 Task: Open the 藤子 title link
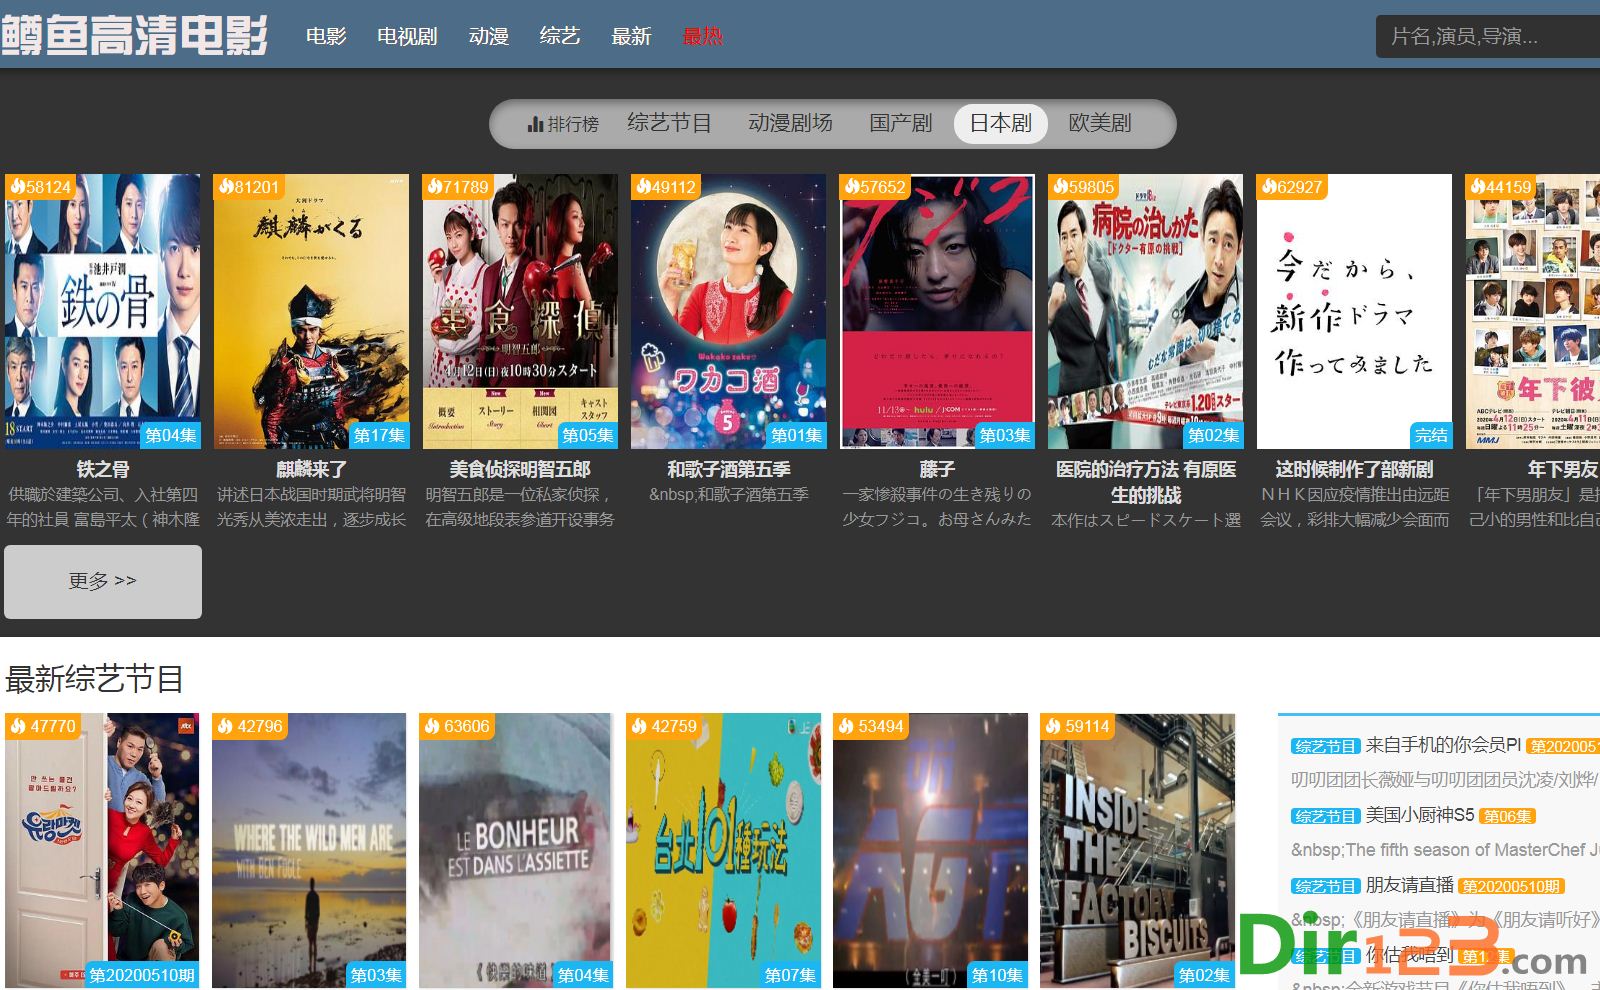(937, 469)
